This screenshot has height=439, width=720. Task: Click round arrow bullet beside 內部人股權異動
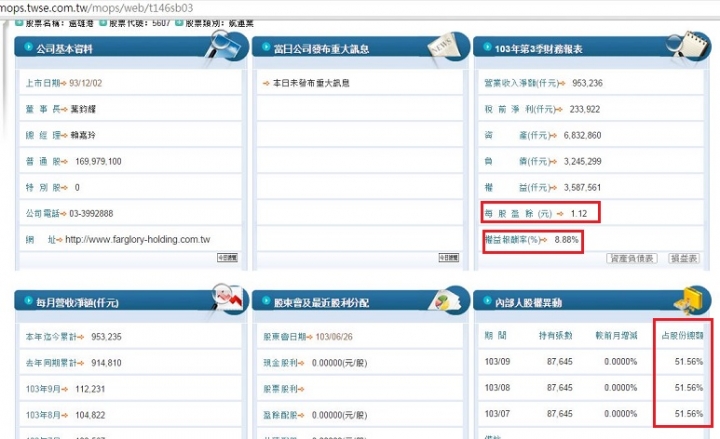[x=487, y=301]
